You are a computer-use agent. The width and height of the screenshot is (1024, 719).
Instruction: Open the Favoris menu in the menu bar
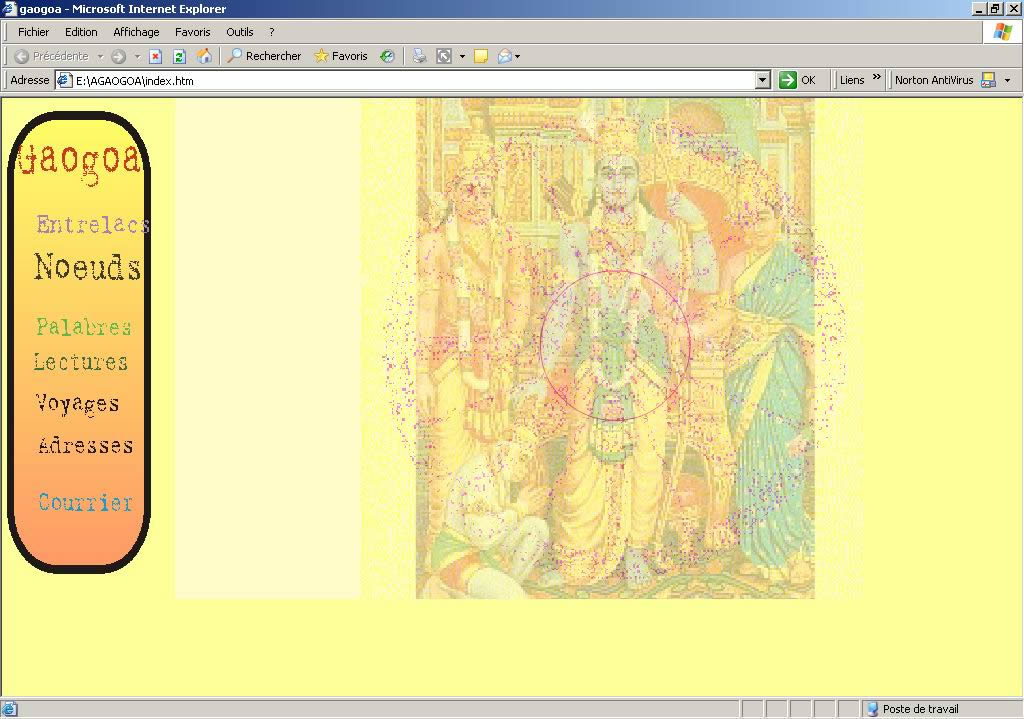click(193, 32)
